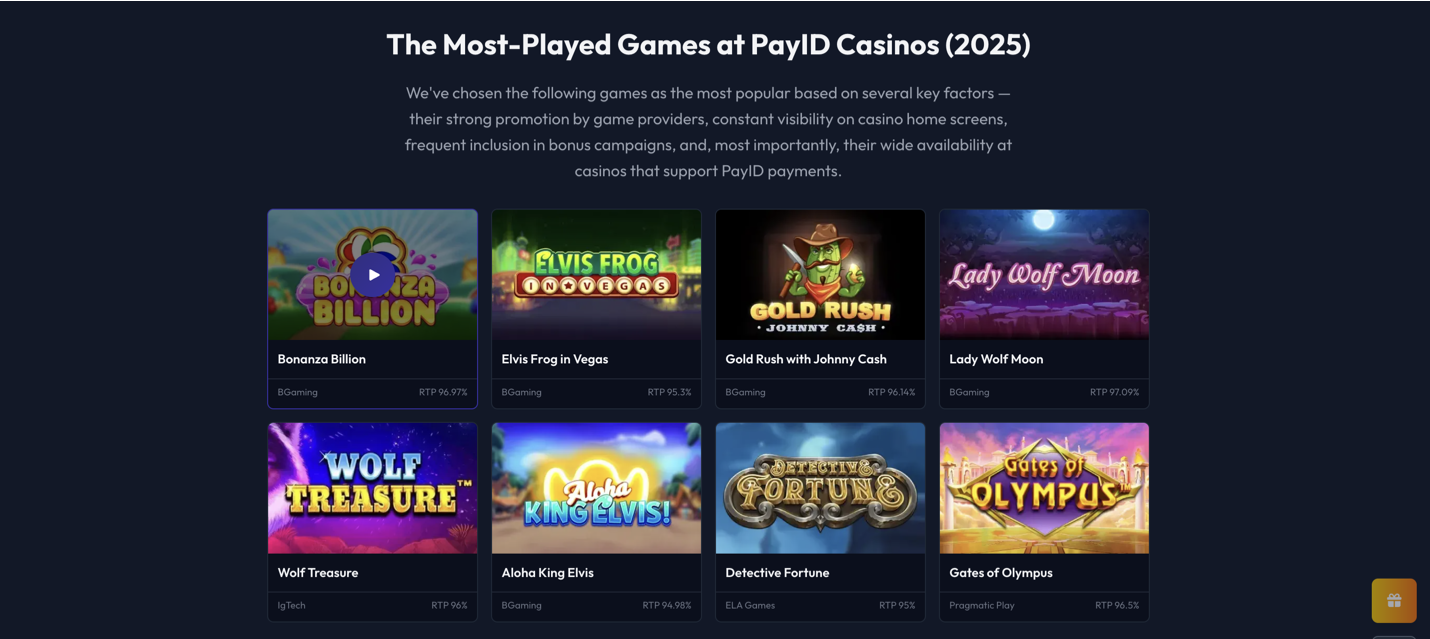The width and height of the screenshot is (1430, 639).
Task: Open the Gates of Olympus game image
Action: (1044, 487)
